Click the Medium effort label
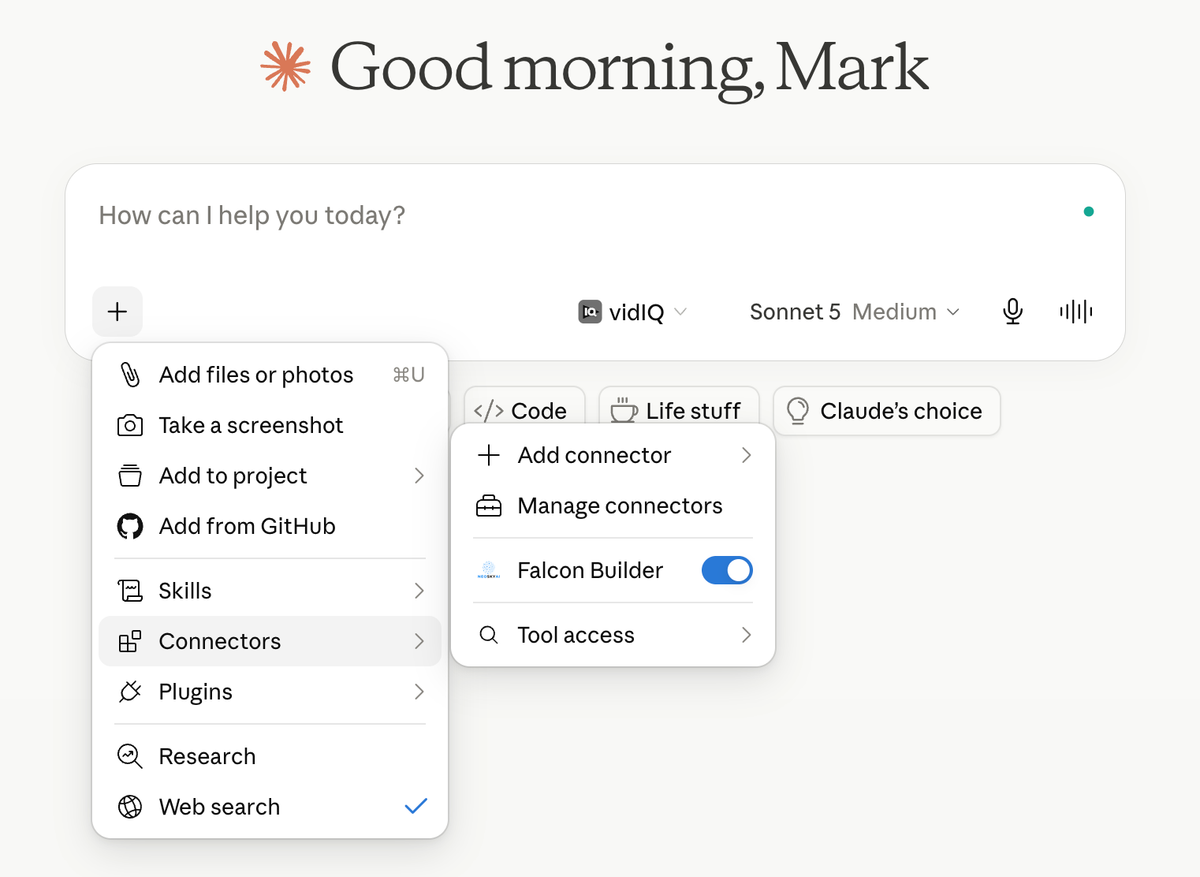Screen dimensions: 1200x877 click(895, 312)
